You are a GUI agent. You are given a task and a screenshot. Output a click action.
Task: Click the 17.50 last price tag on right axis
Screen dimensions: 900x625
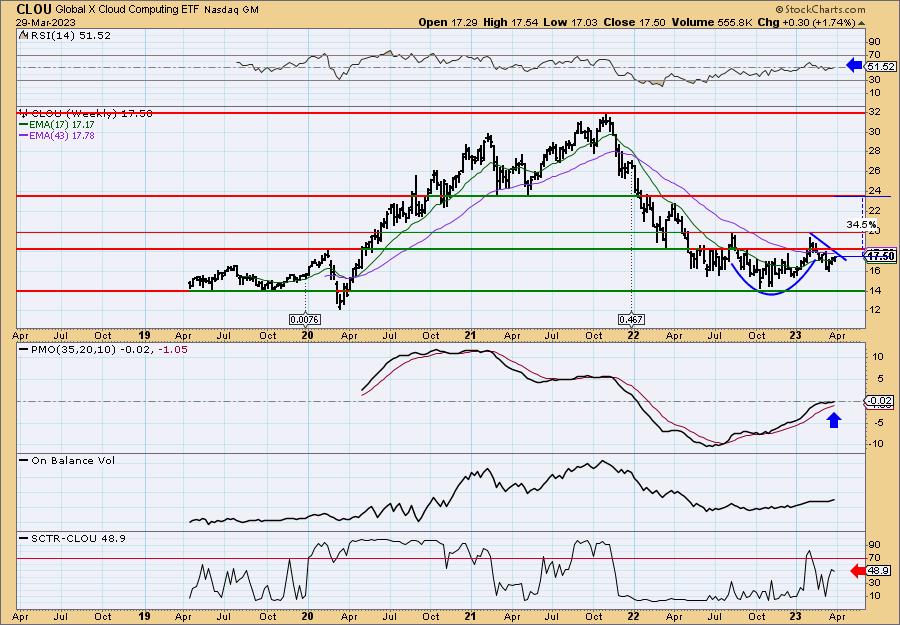pyautogui.click(x=880, y=256)
